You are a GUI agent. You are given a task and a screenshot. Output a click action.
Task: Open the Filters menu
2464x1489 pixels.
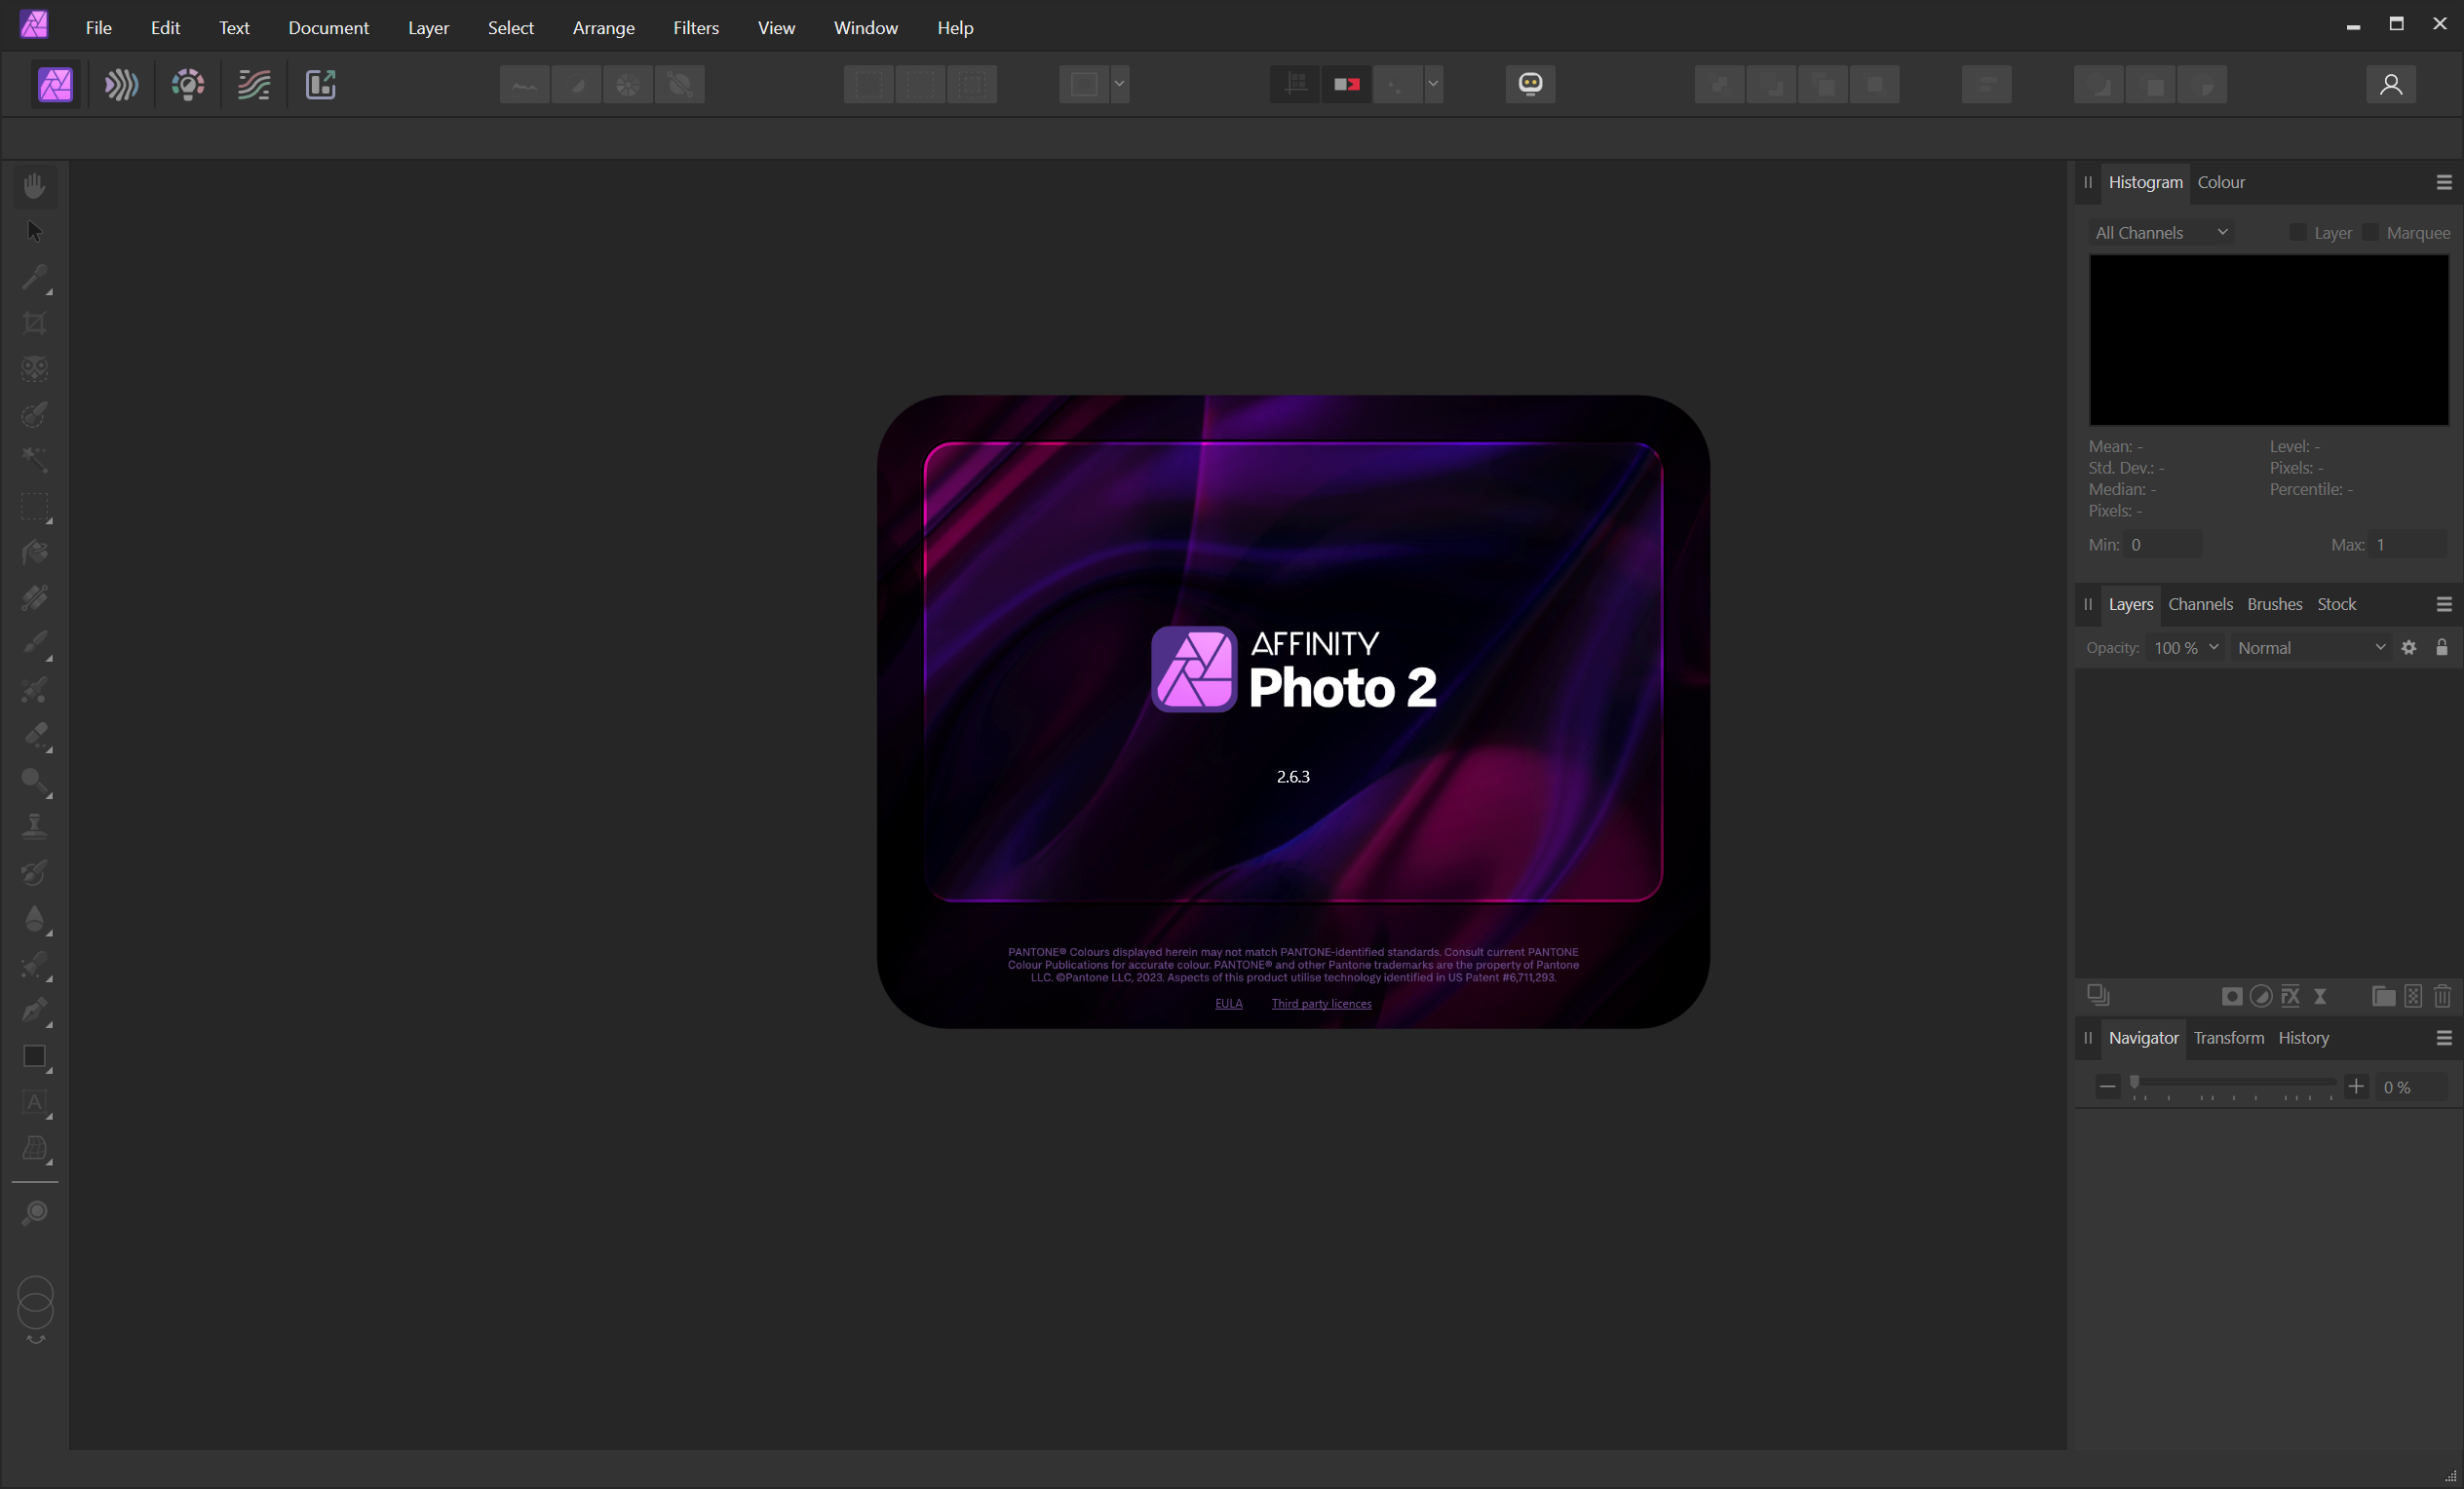pos(695,28)
